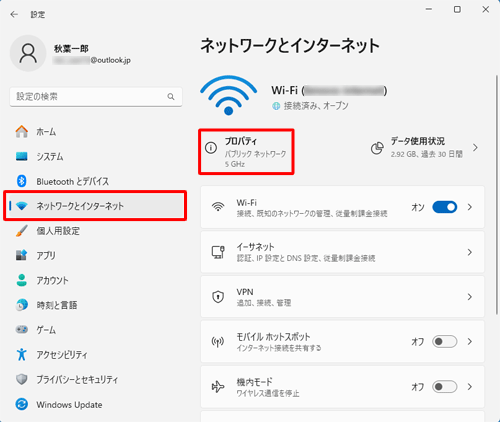Click the 設定の検索 search field
500x422 pixels.
click(96, 97)
